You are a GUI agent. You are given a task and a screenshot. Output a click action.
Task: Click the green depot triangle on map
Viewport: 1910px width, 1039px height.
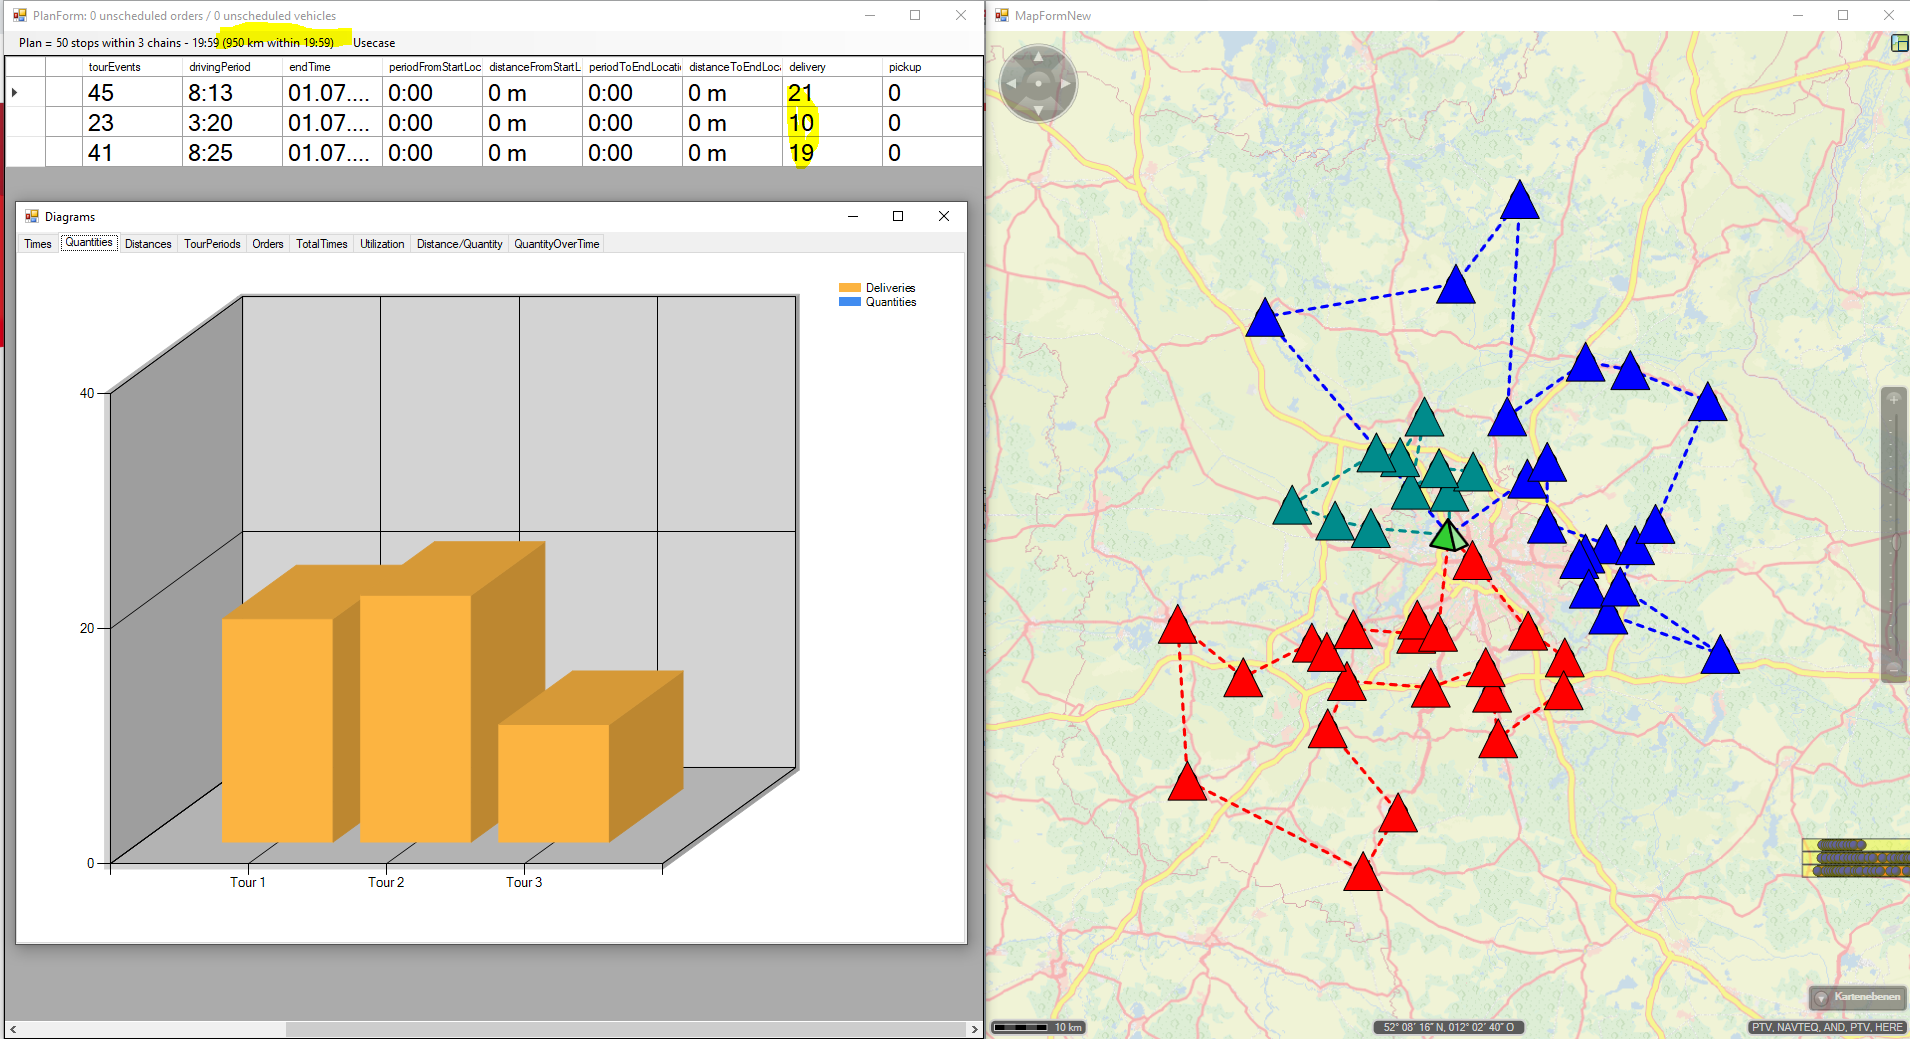1447,537
